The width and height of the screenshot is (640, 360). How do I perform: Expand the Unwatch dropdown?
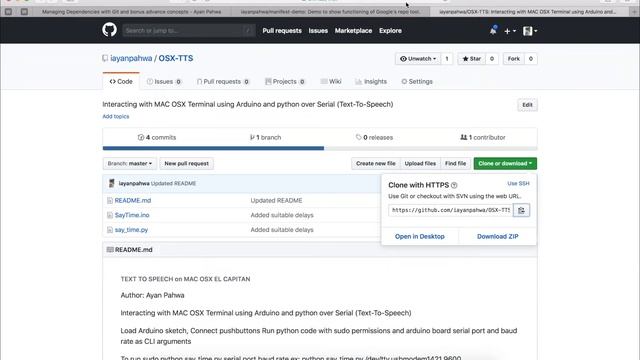pyautogui.click(x=418, y=59)
